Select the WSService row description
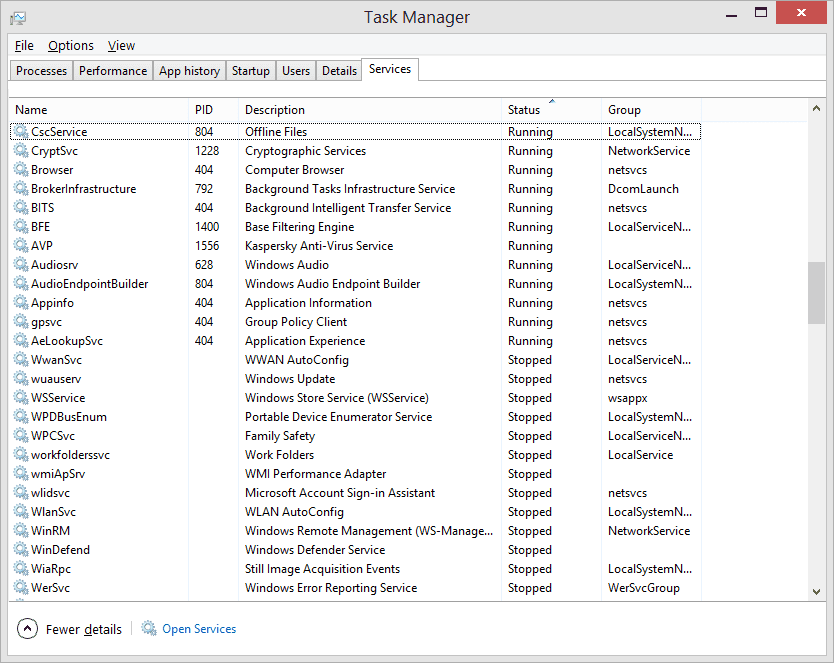834x663 pixels. tap(336, 398)
